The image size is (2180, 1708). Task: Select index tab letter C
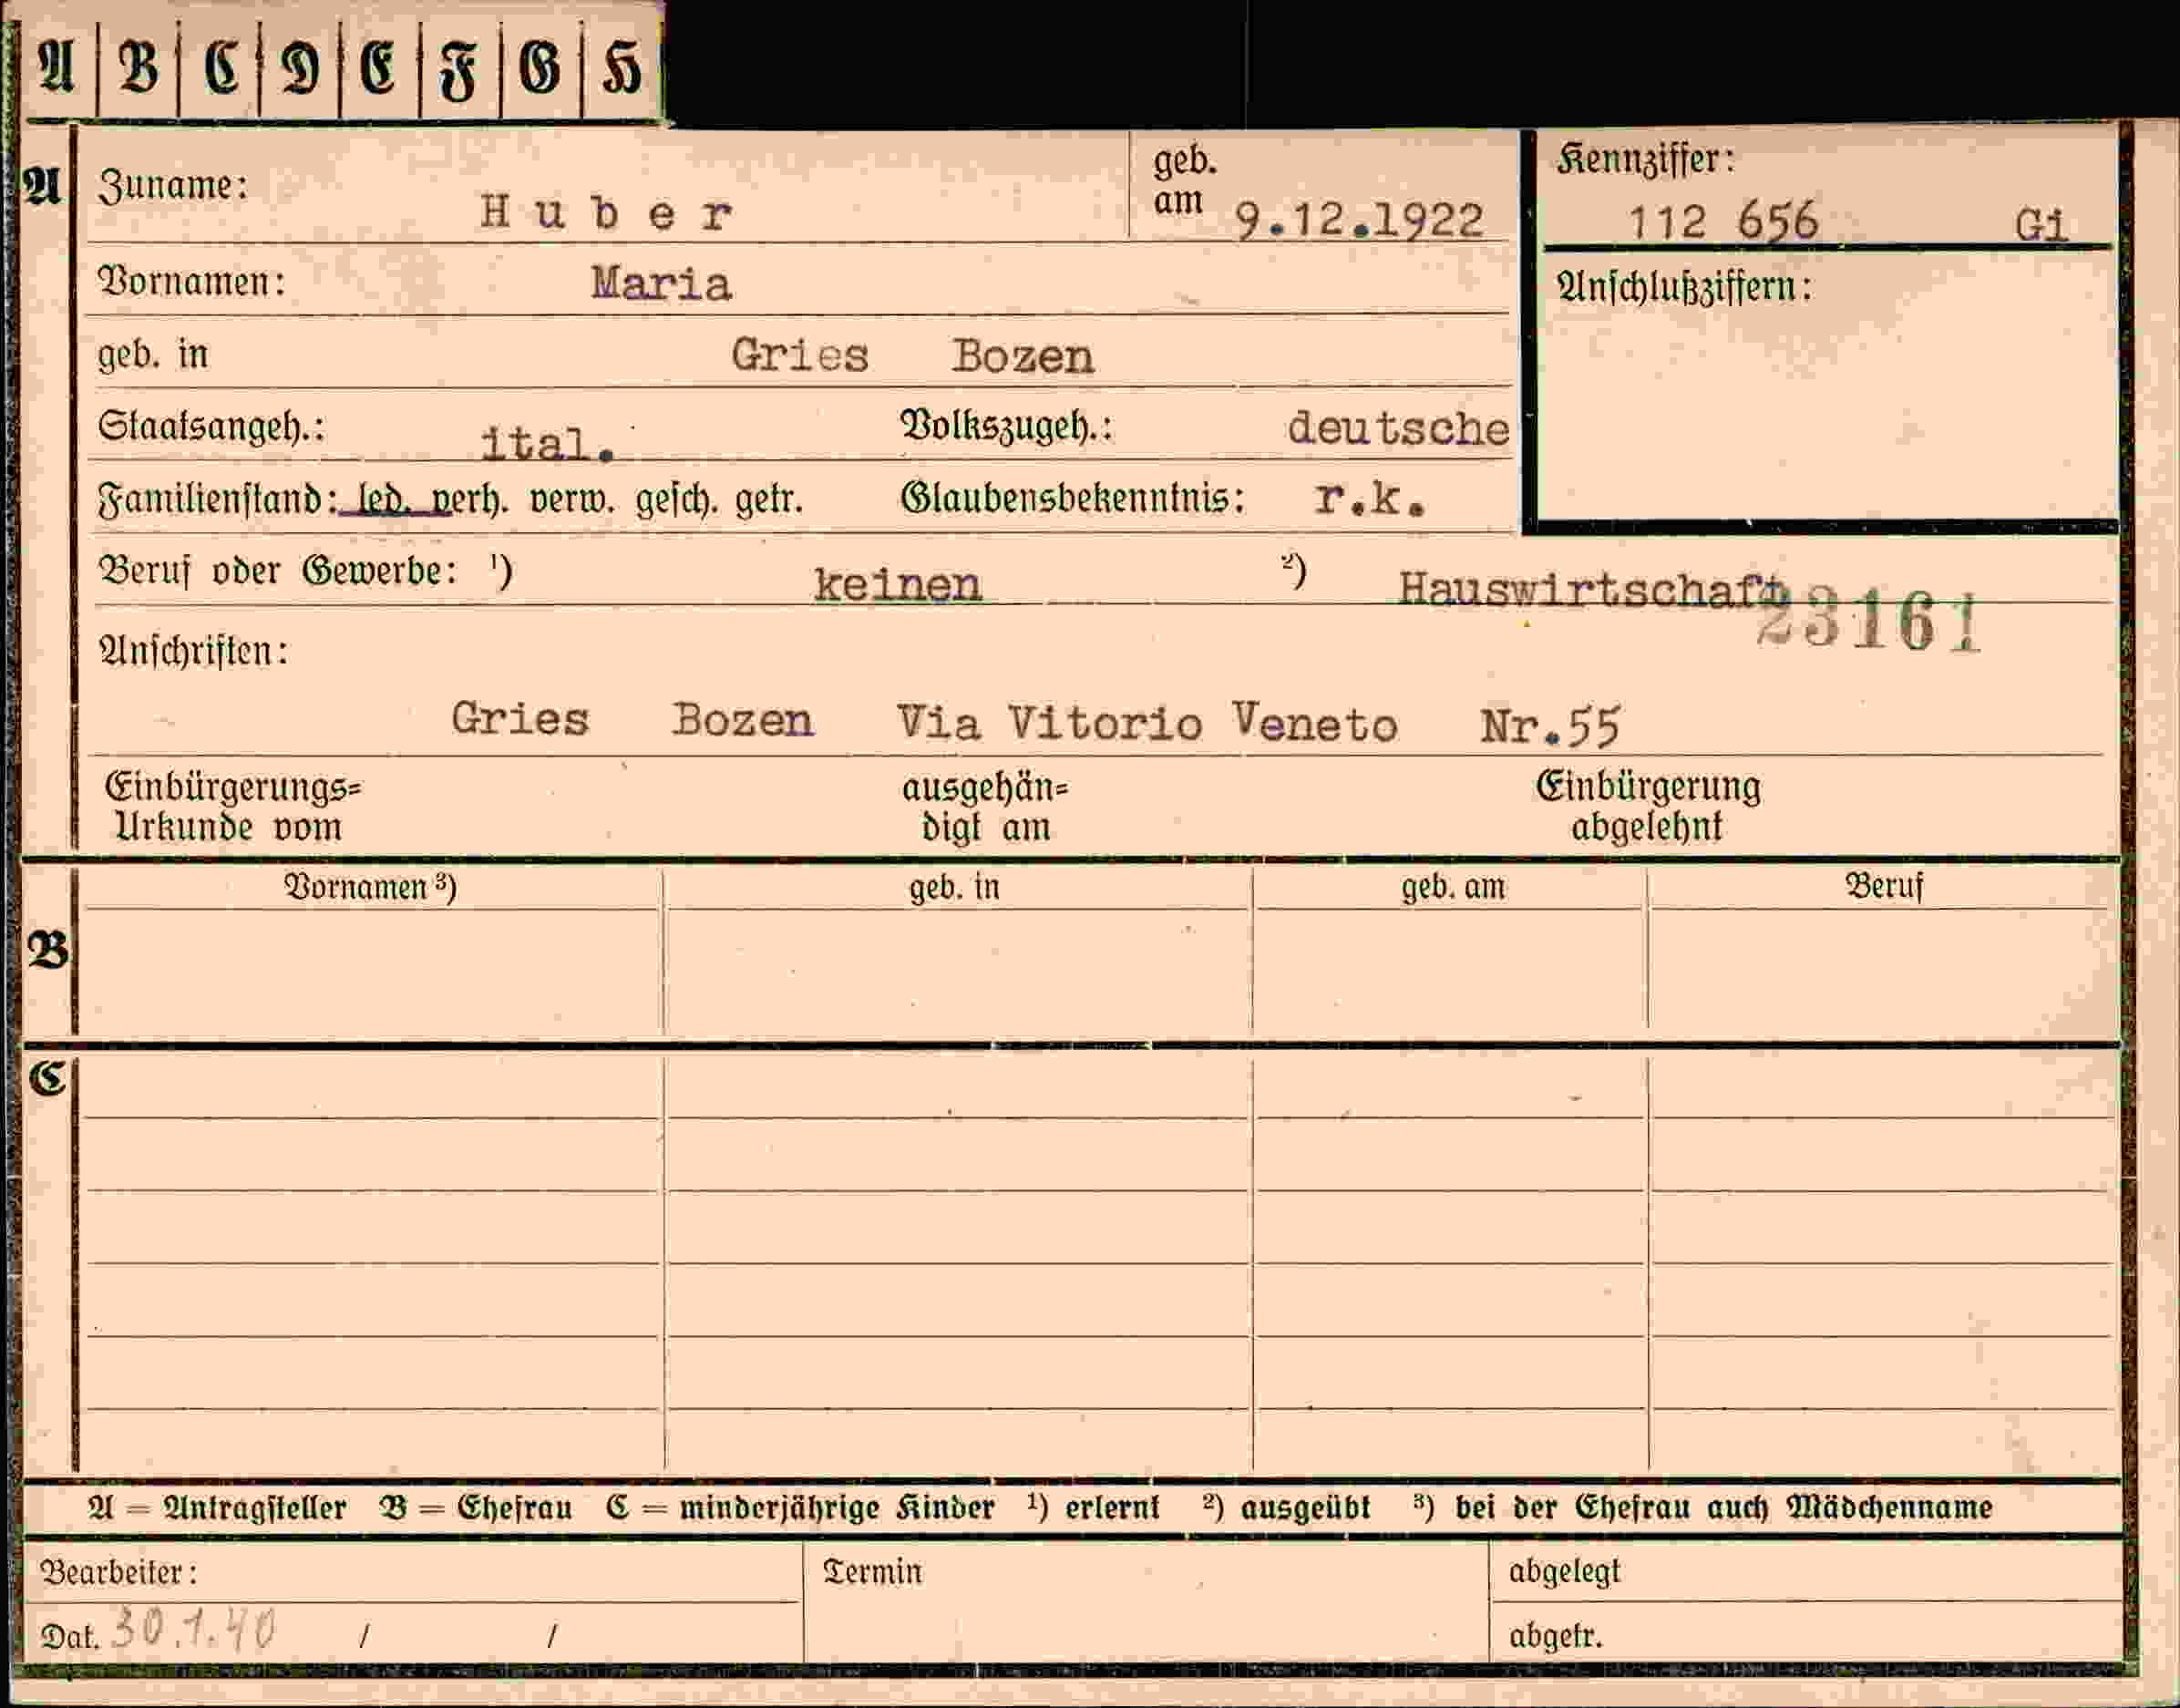[x=221, y=68]
